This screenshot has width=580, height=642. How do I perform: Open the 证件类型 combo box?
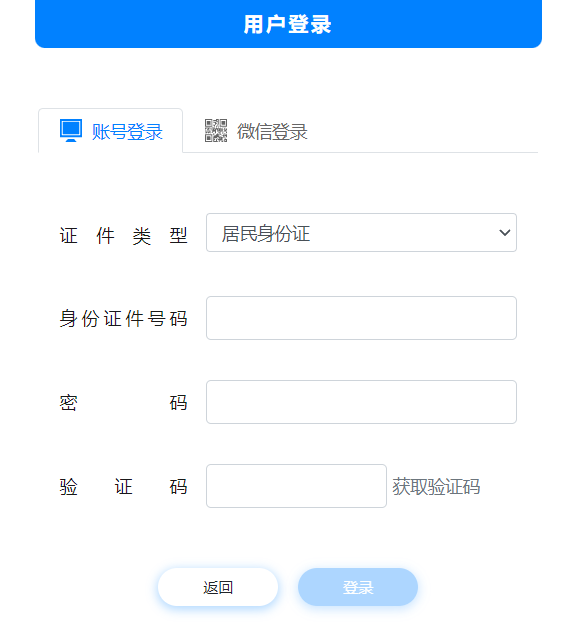(361, 233)
